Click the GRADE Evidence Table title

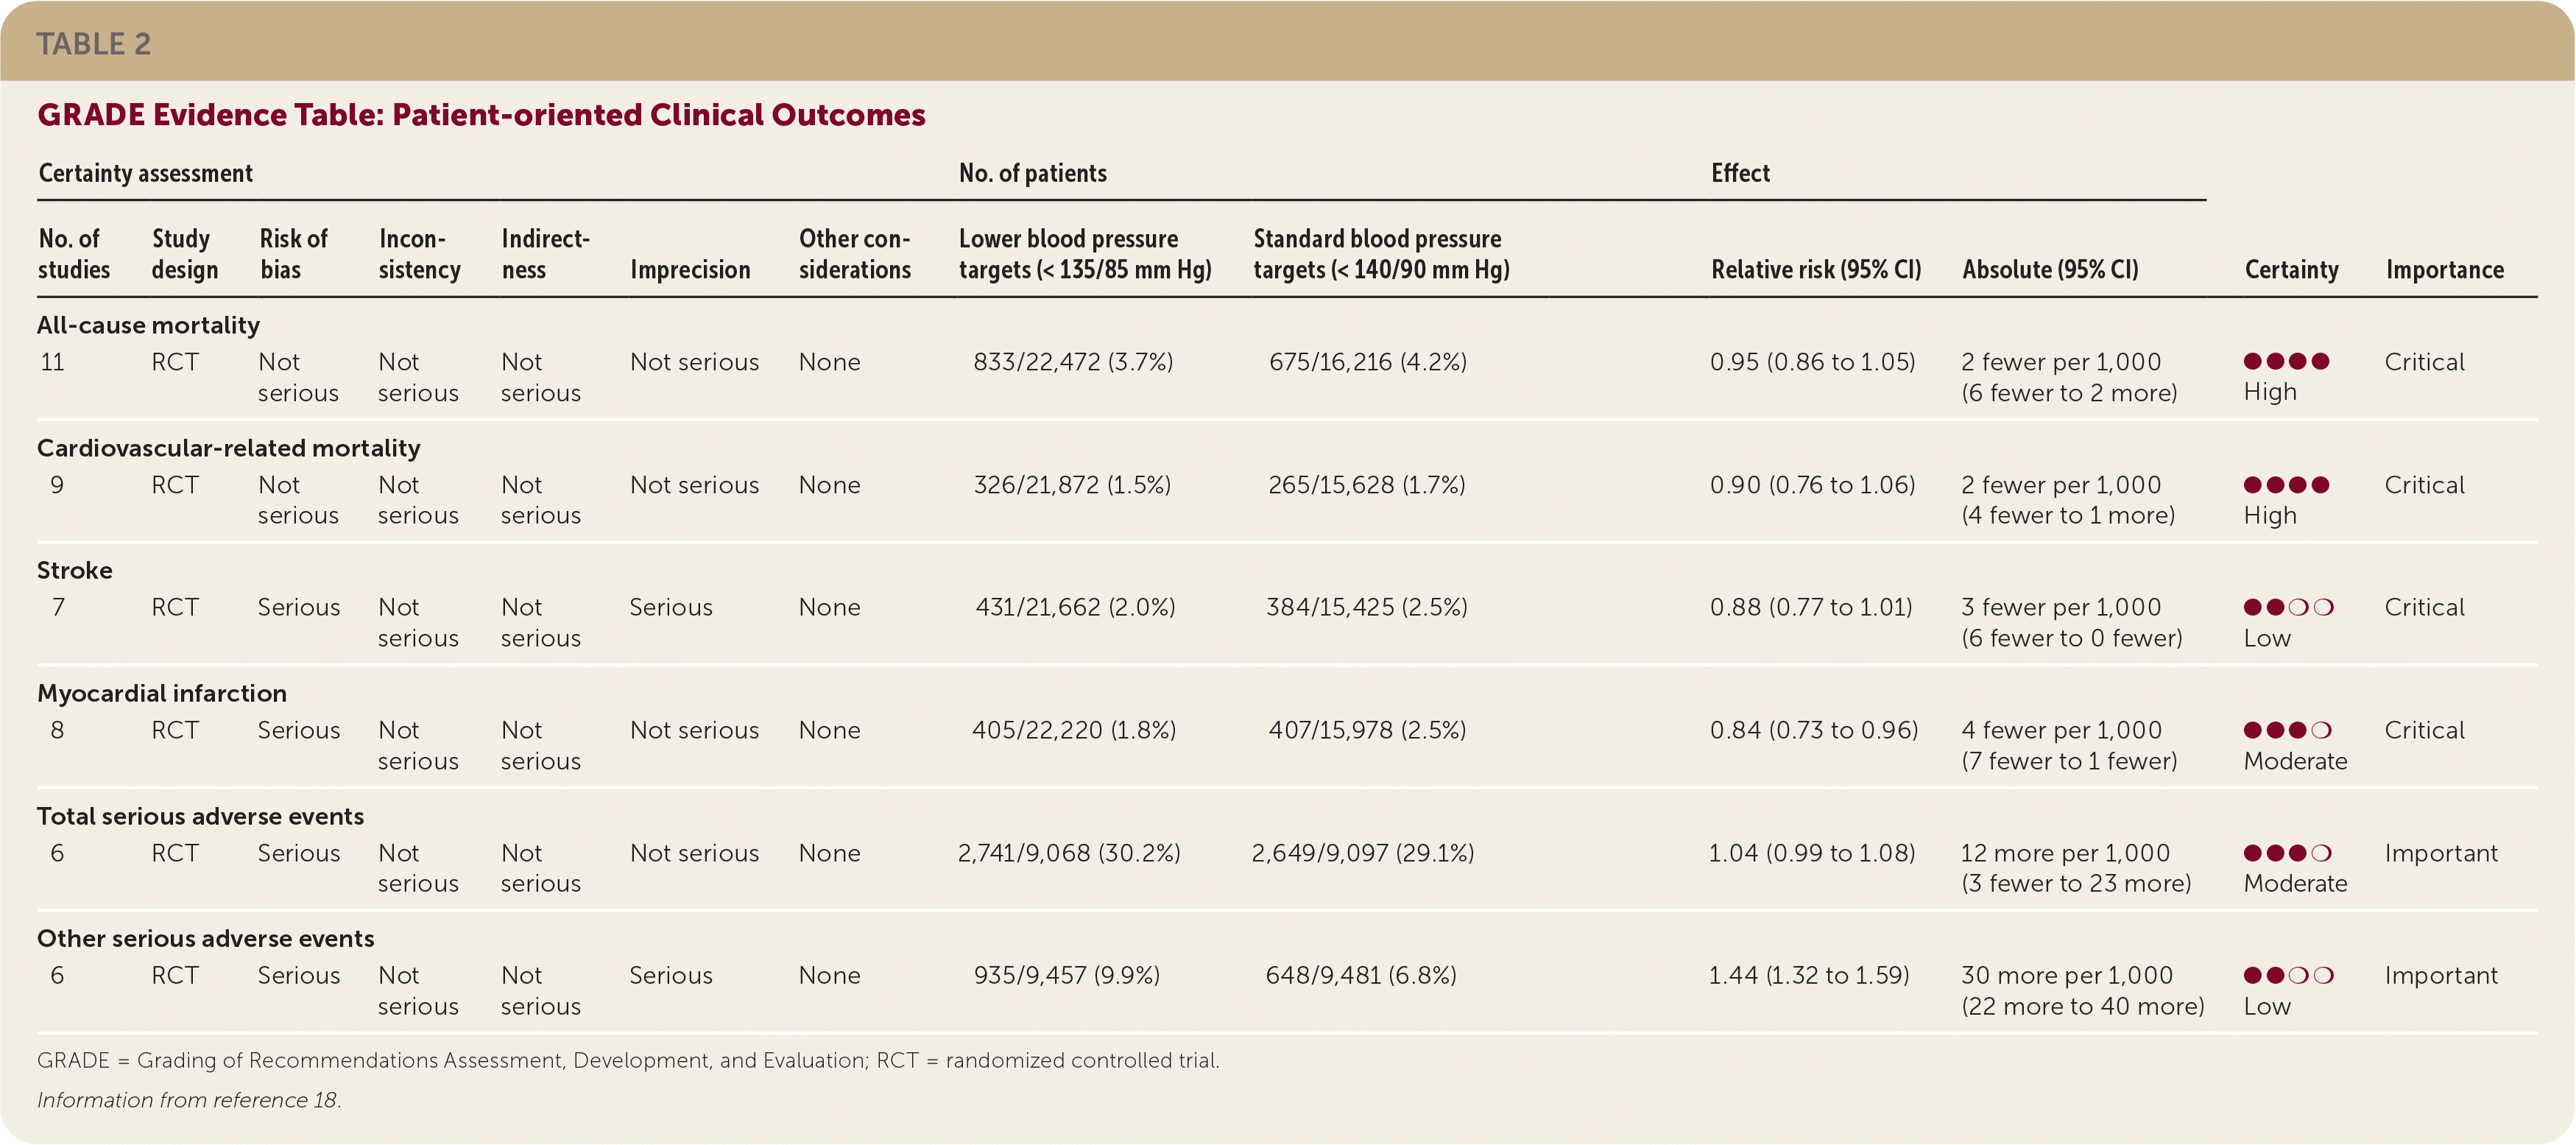[481, 115]
